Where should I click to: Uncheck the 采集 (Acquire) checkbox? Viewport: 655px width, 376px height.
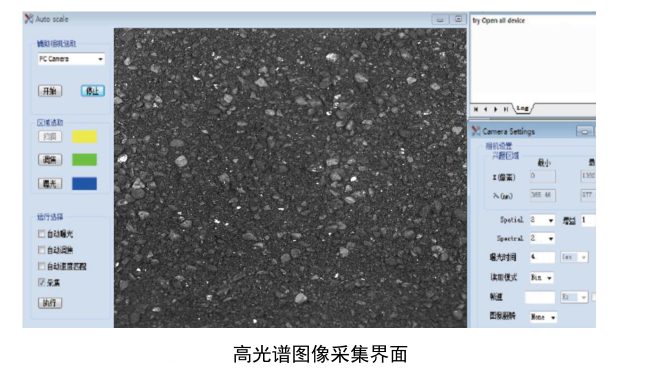click(41, 282)
